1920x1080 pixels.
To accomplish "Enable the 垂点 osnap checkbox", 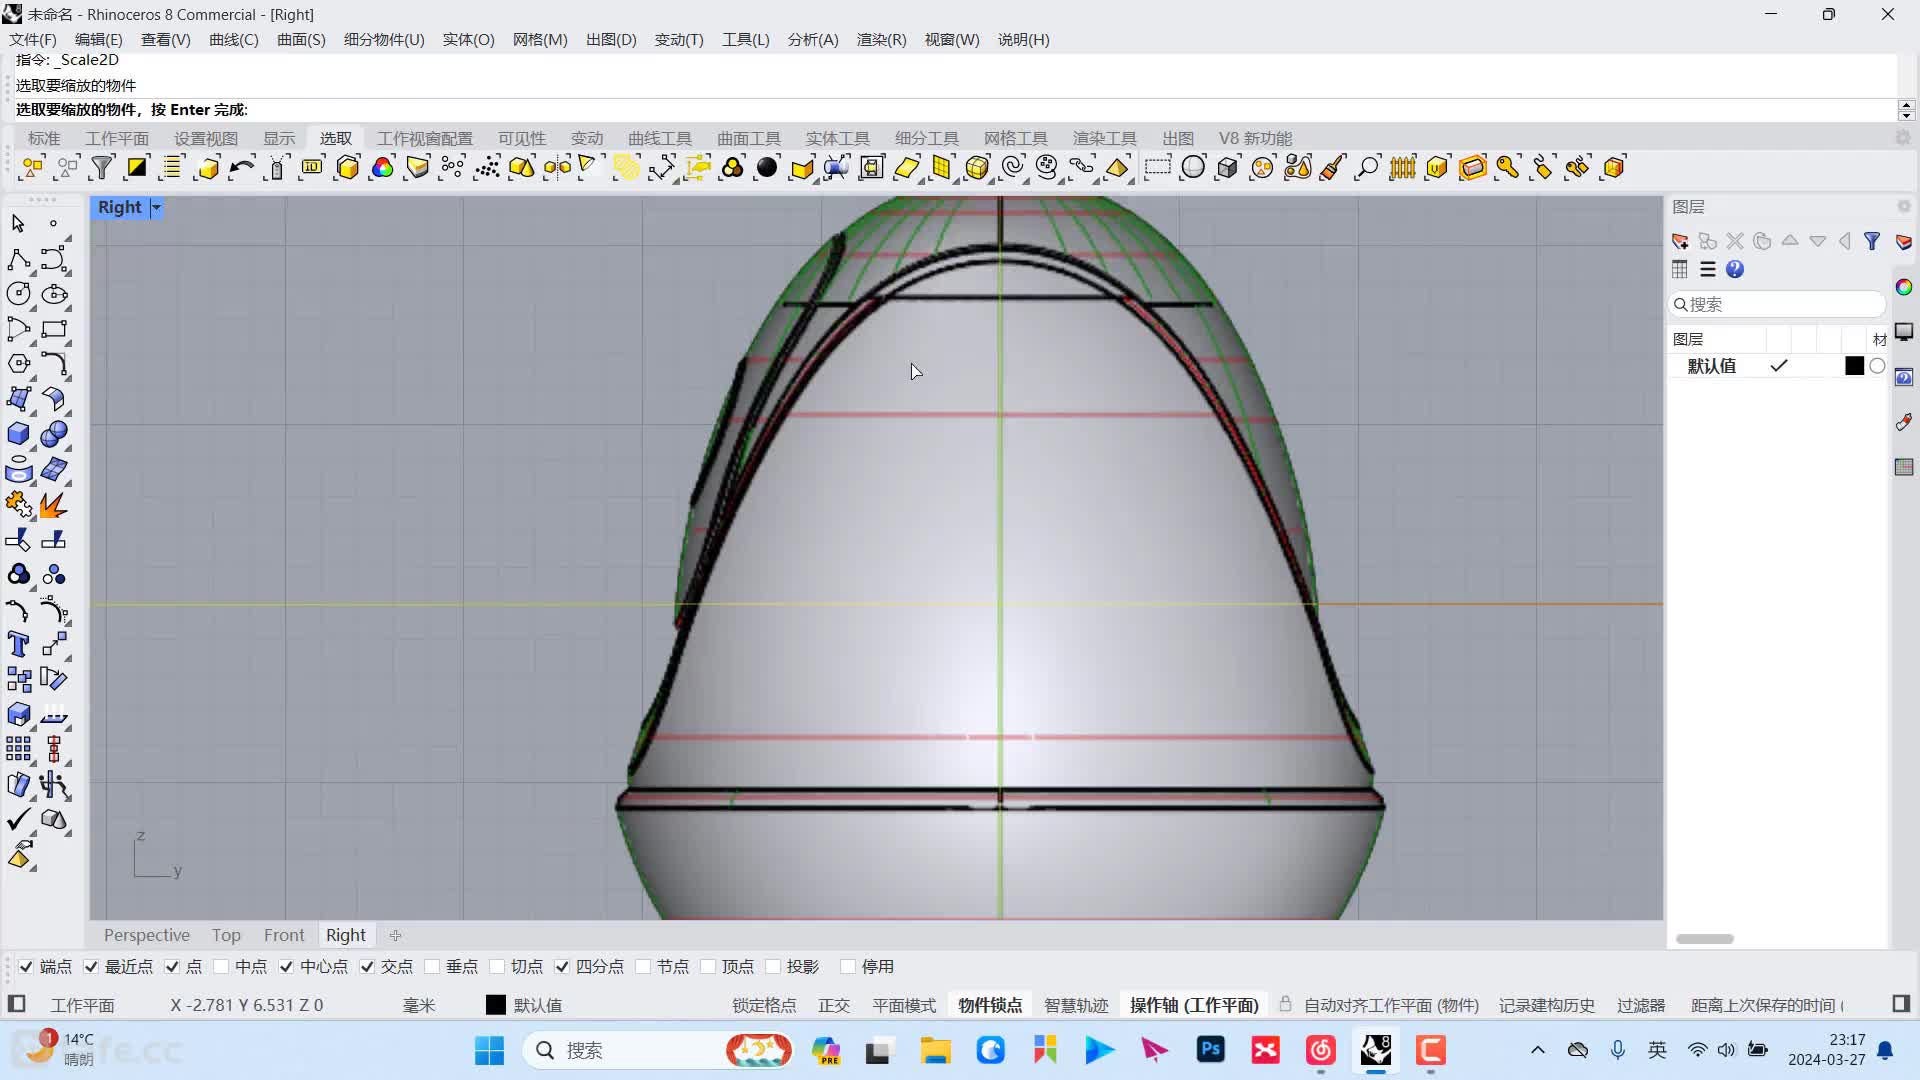I will coord(432,966).
